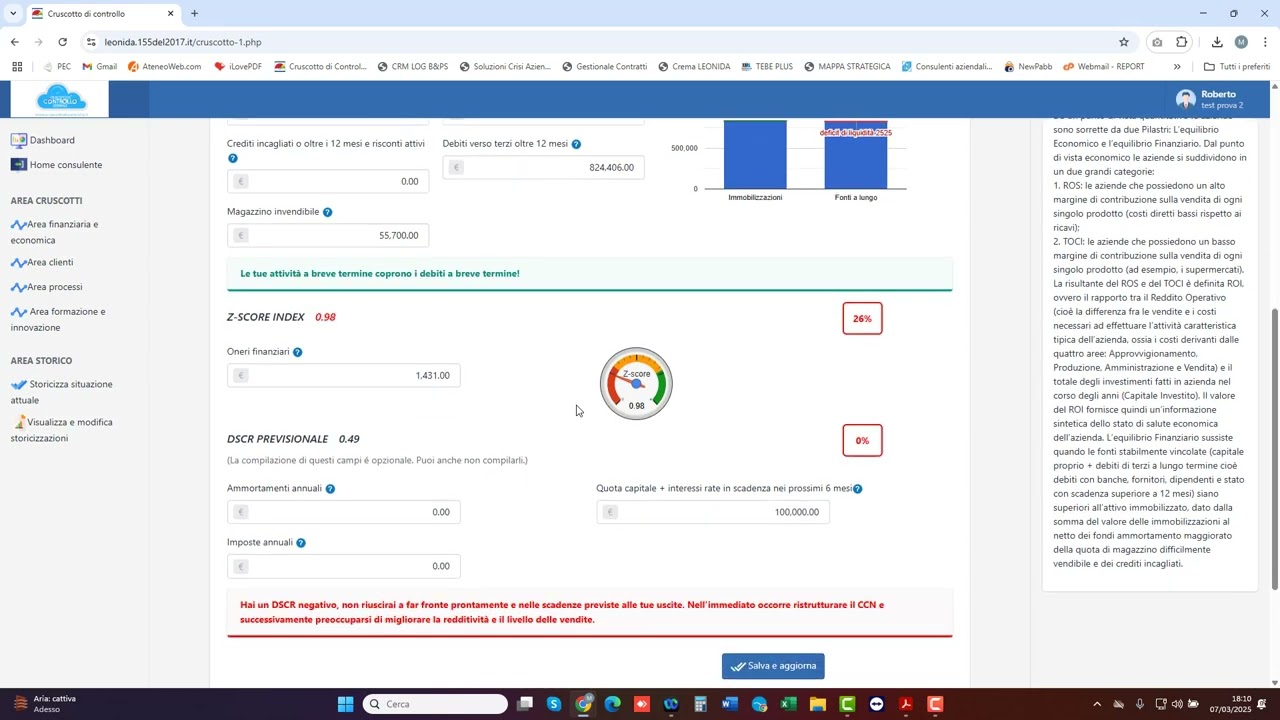This screenshot has height=720, width=1280.
Task: Open Excel from the taskbar
Action: pos(788,704)
